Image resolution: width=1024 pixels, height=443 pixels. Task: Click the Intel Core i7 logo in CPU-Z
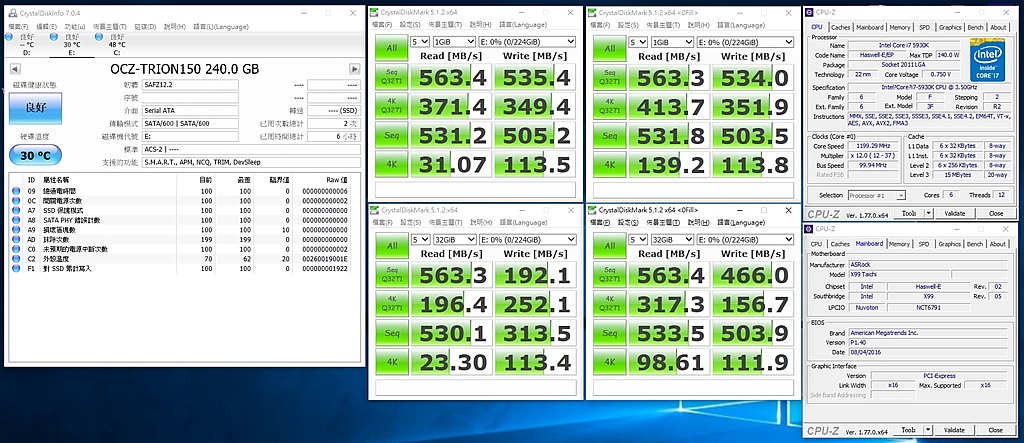989,61
